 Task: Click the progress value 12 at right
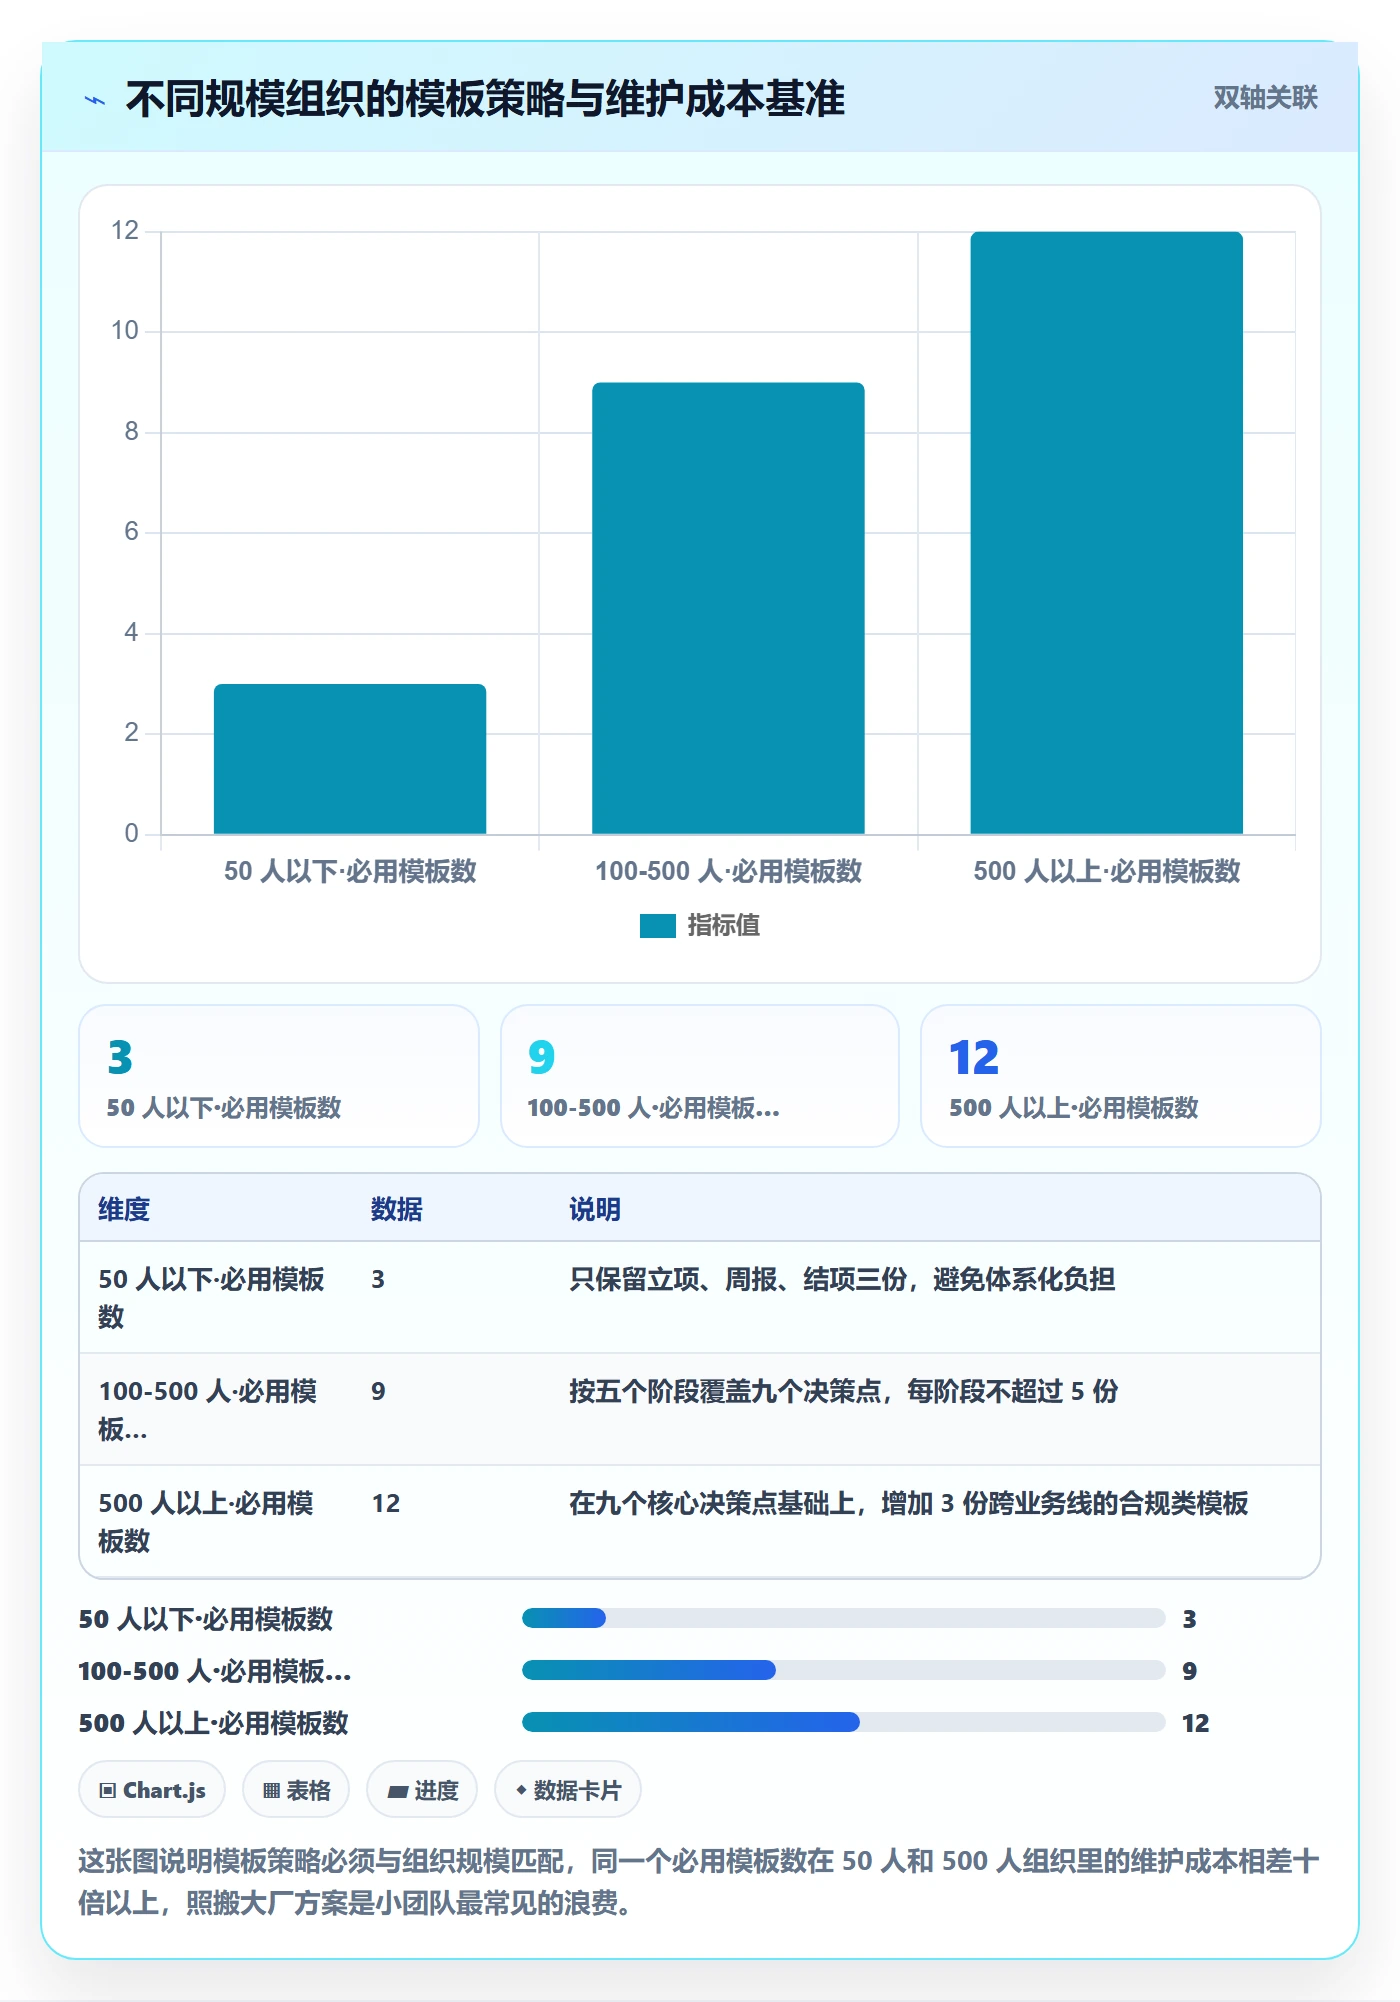pos(1195,1723)
